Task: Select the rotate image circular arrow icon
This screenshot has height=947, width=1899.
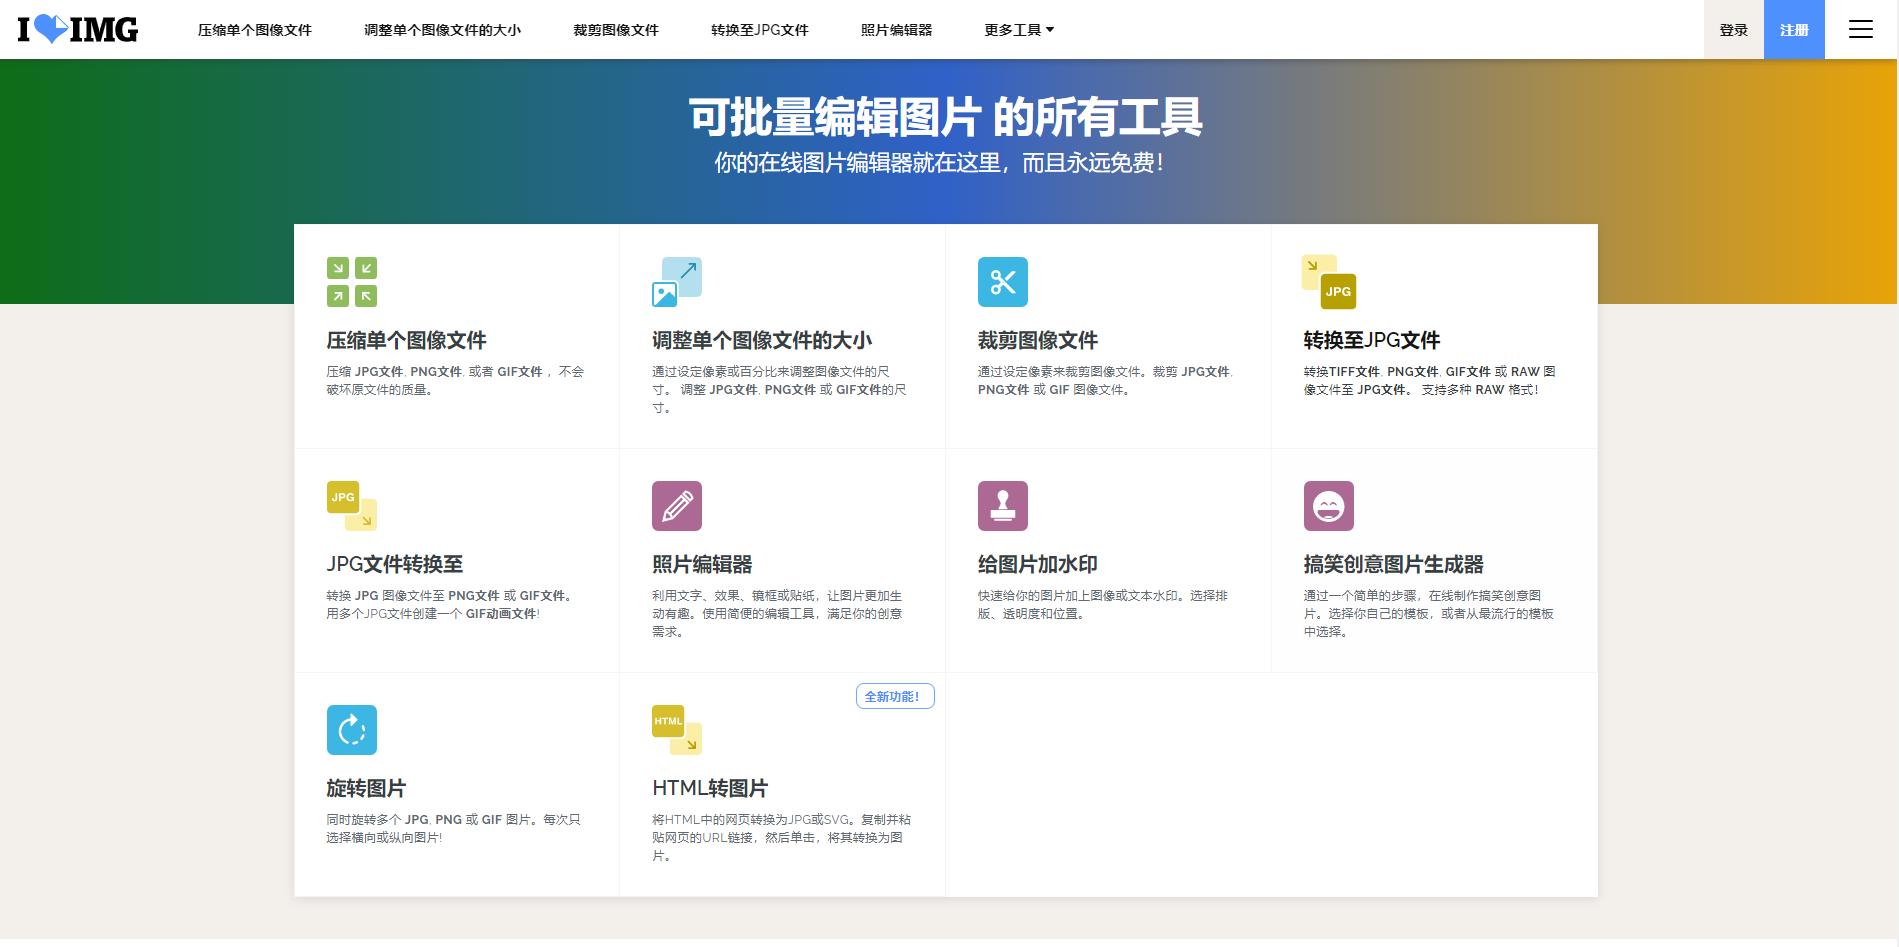Action: point(351,729)
